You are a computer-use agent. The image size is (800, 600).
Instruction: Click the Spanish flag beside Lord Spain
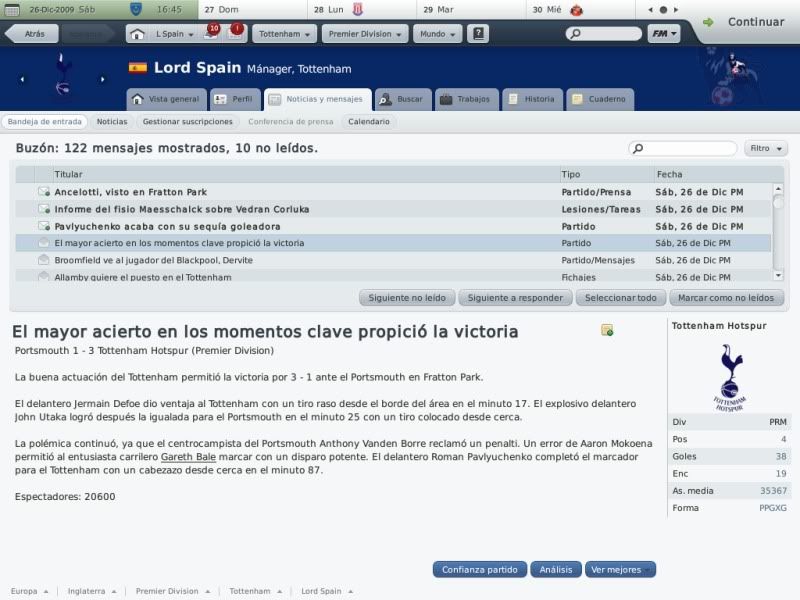(x=138, y=67)
